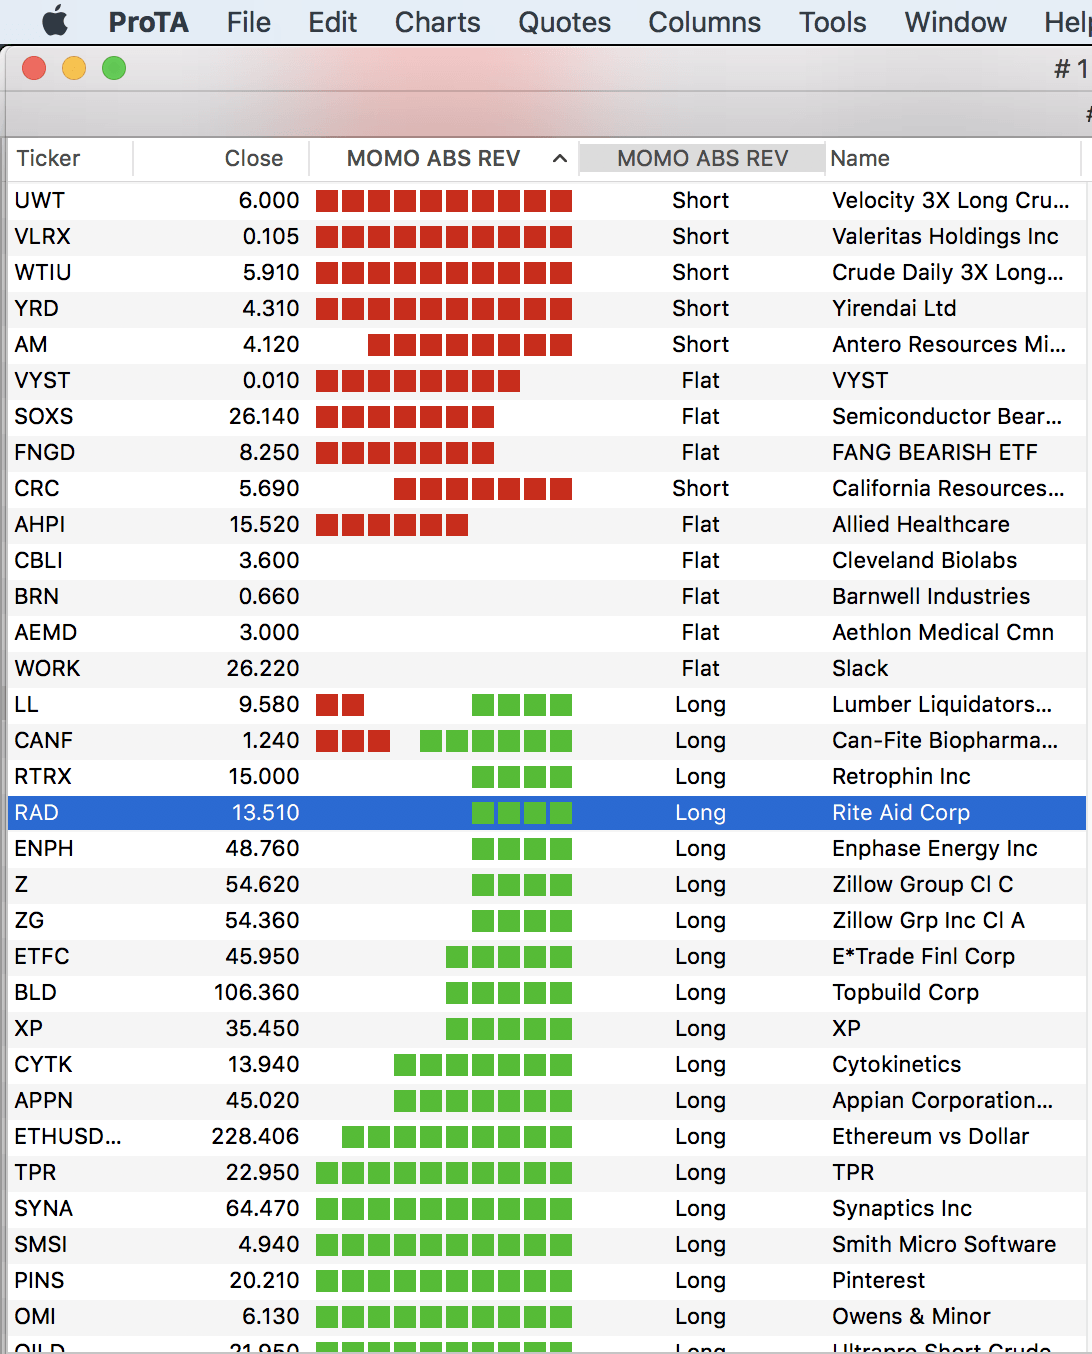1092x1354 pixels.
Task: Click Short signal in UWT row
Action: pyautogui.click(x=700, y=200)
